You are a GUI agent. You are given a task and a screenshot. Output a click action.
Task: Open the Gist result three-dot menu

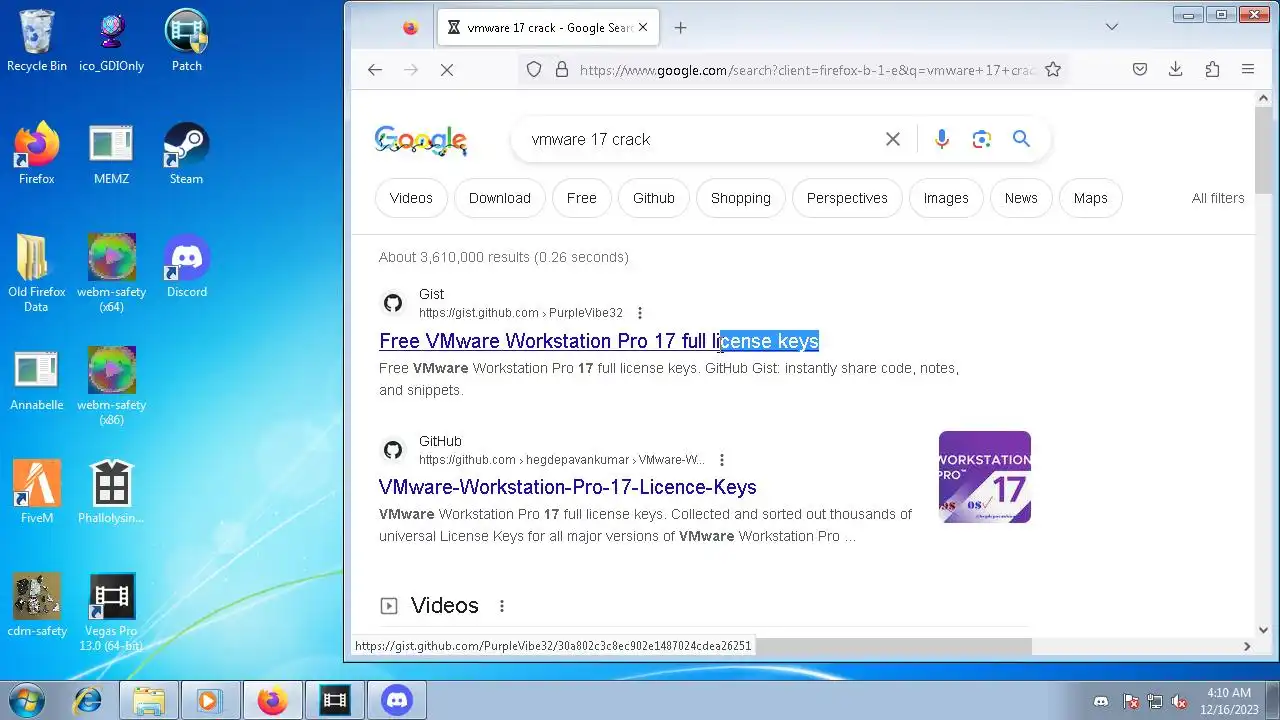click(x=640, y=313)
